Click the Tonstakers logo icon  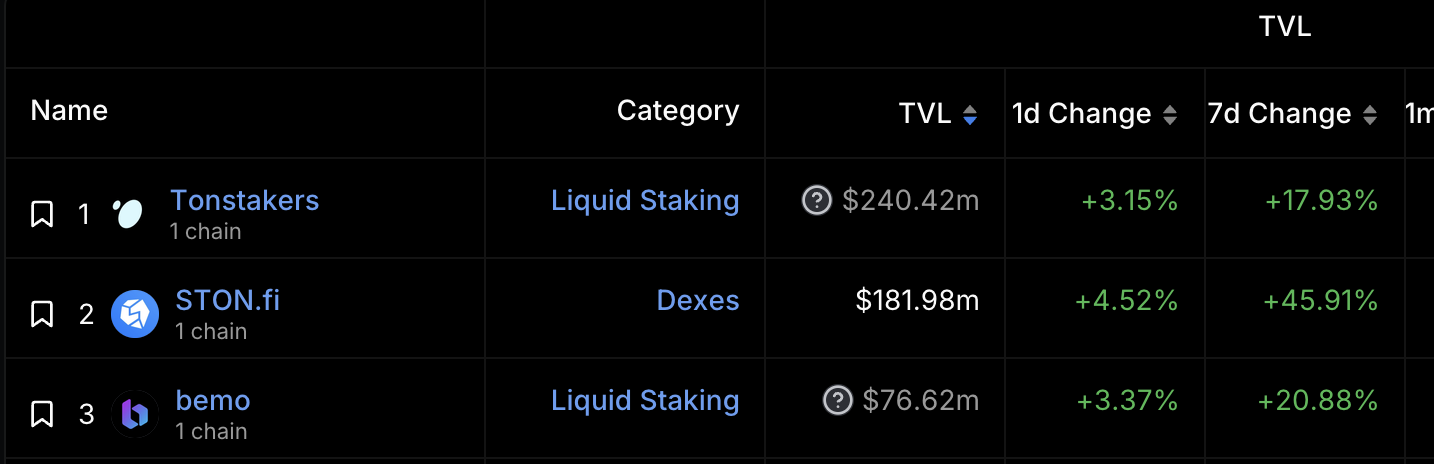(129, 214)
